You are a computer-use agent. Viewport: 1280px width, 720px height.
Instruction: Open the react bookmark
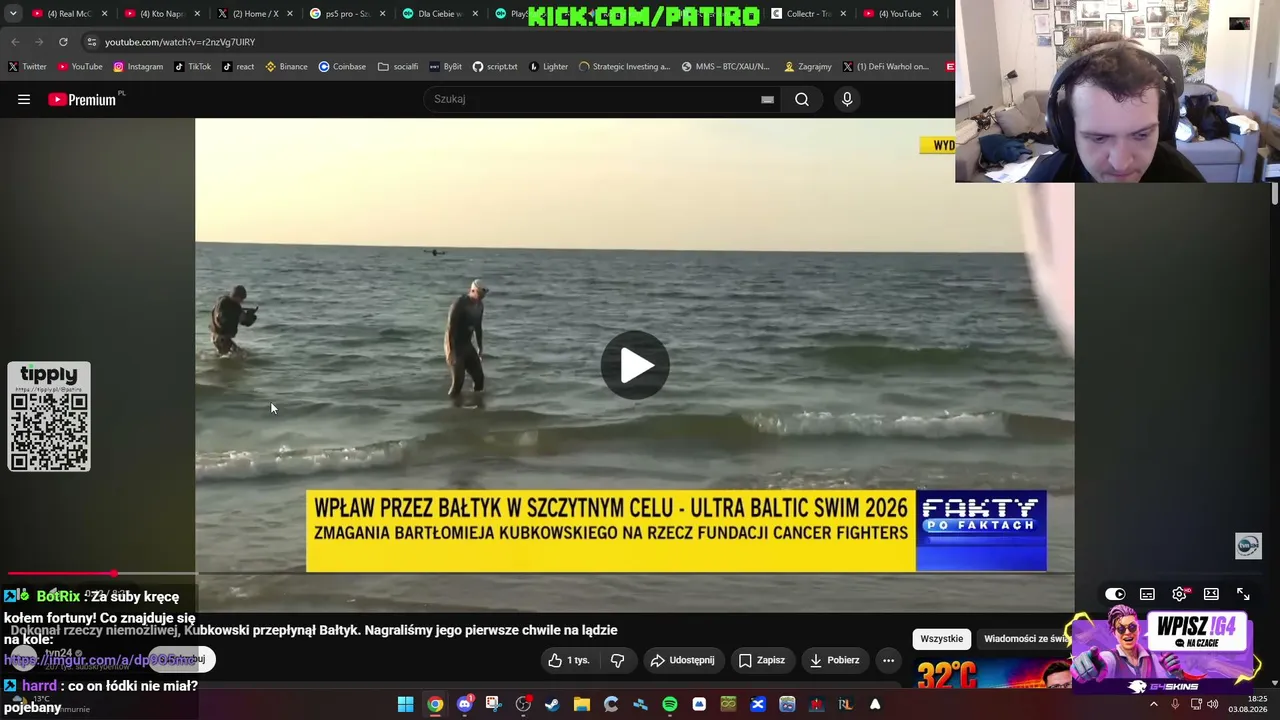(238, 67)
